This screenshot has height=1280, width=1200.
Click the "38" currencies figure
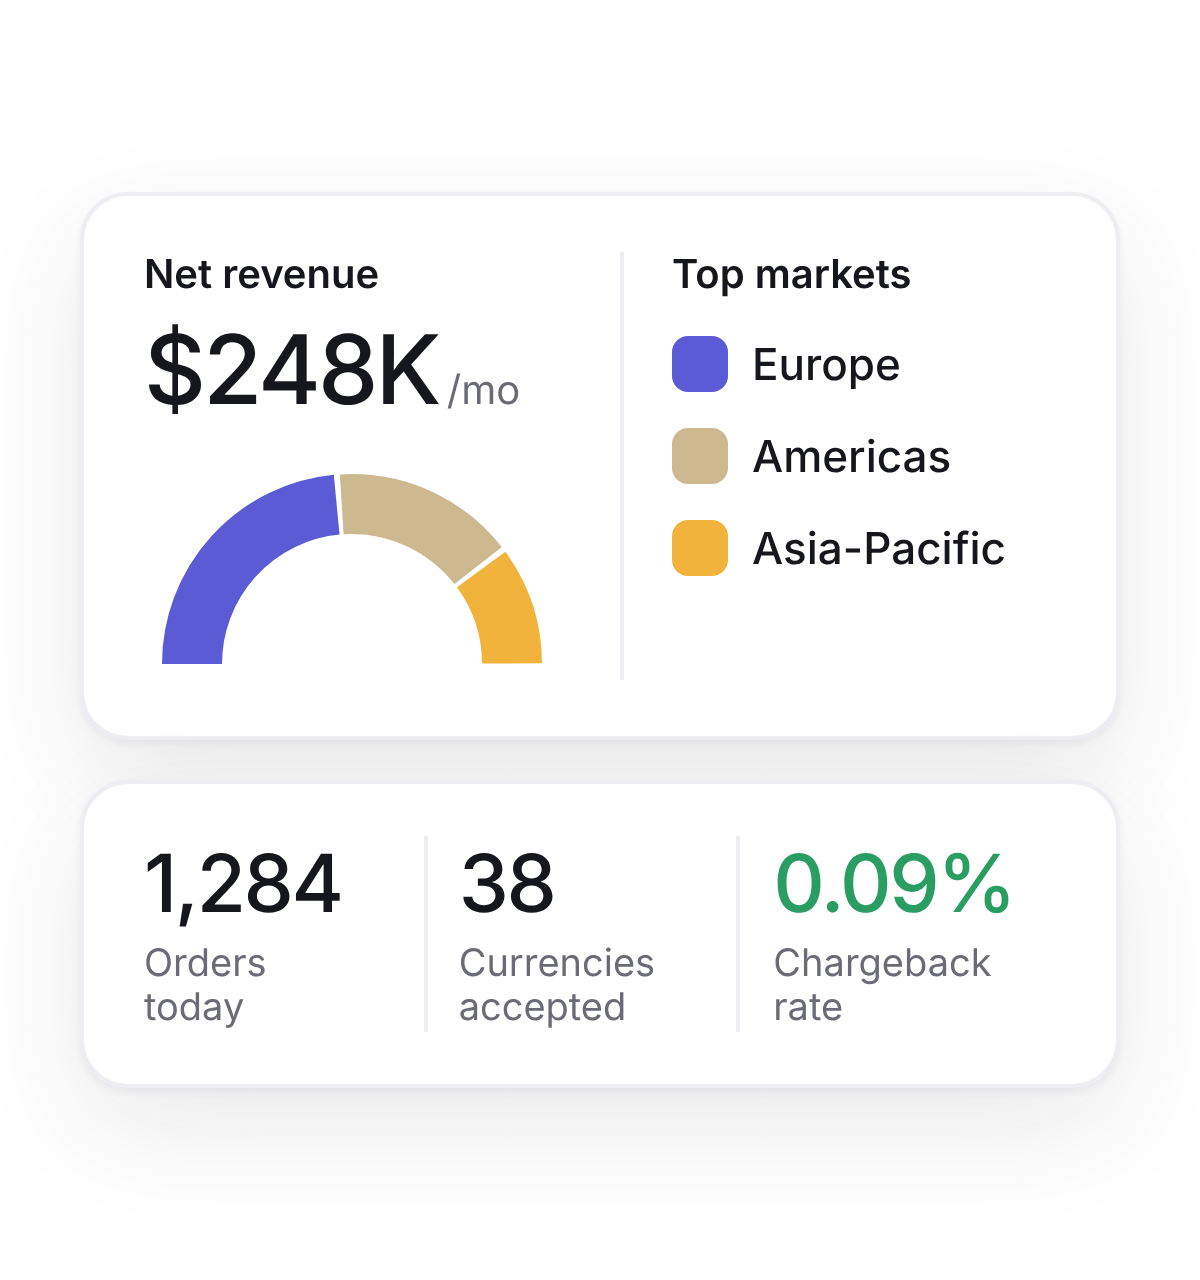(507, 884)
